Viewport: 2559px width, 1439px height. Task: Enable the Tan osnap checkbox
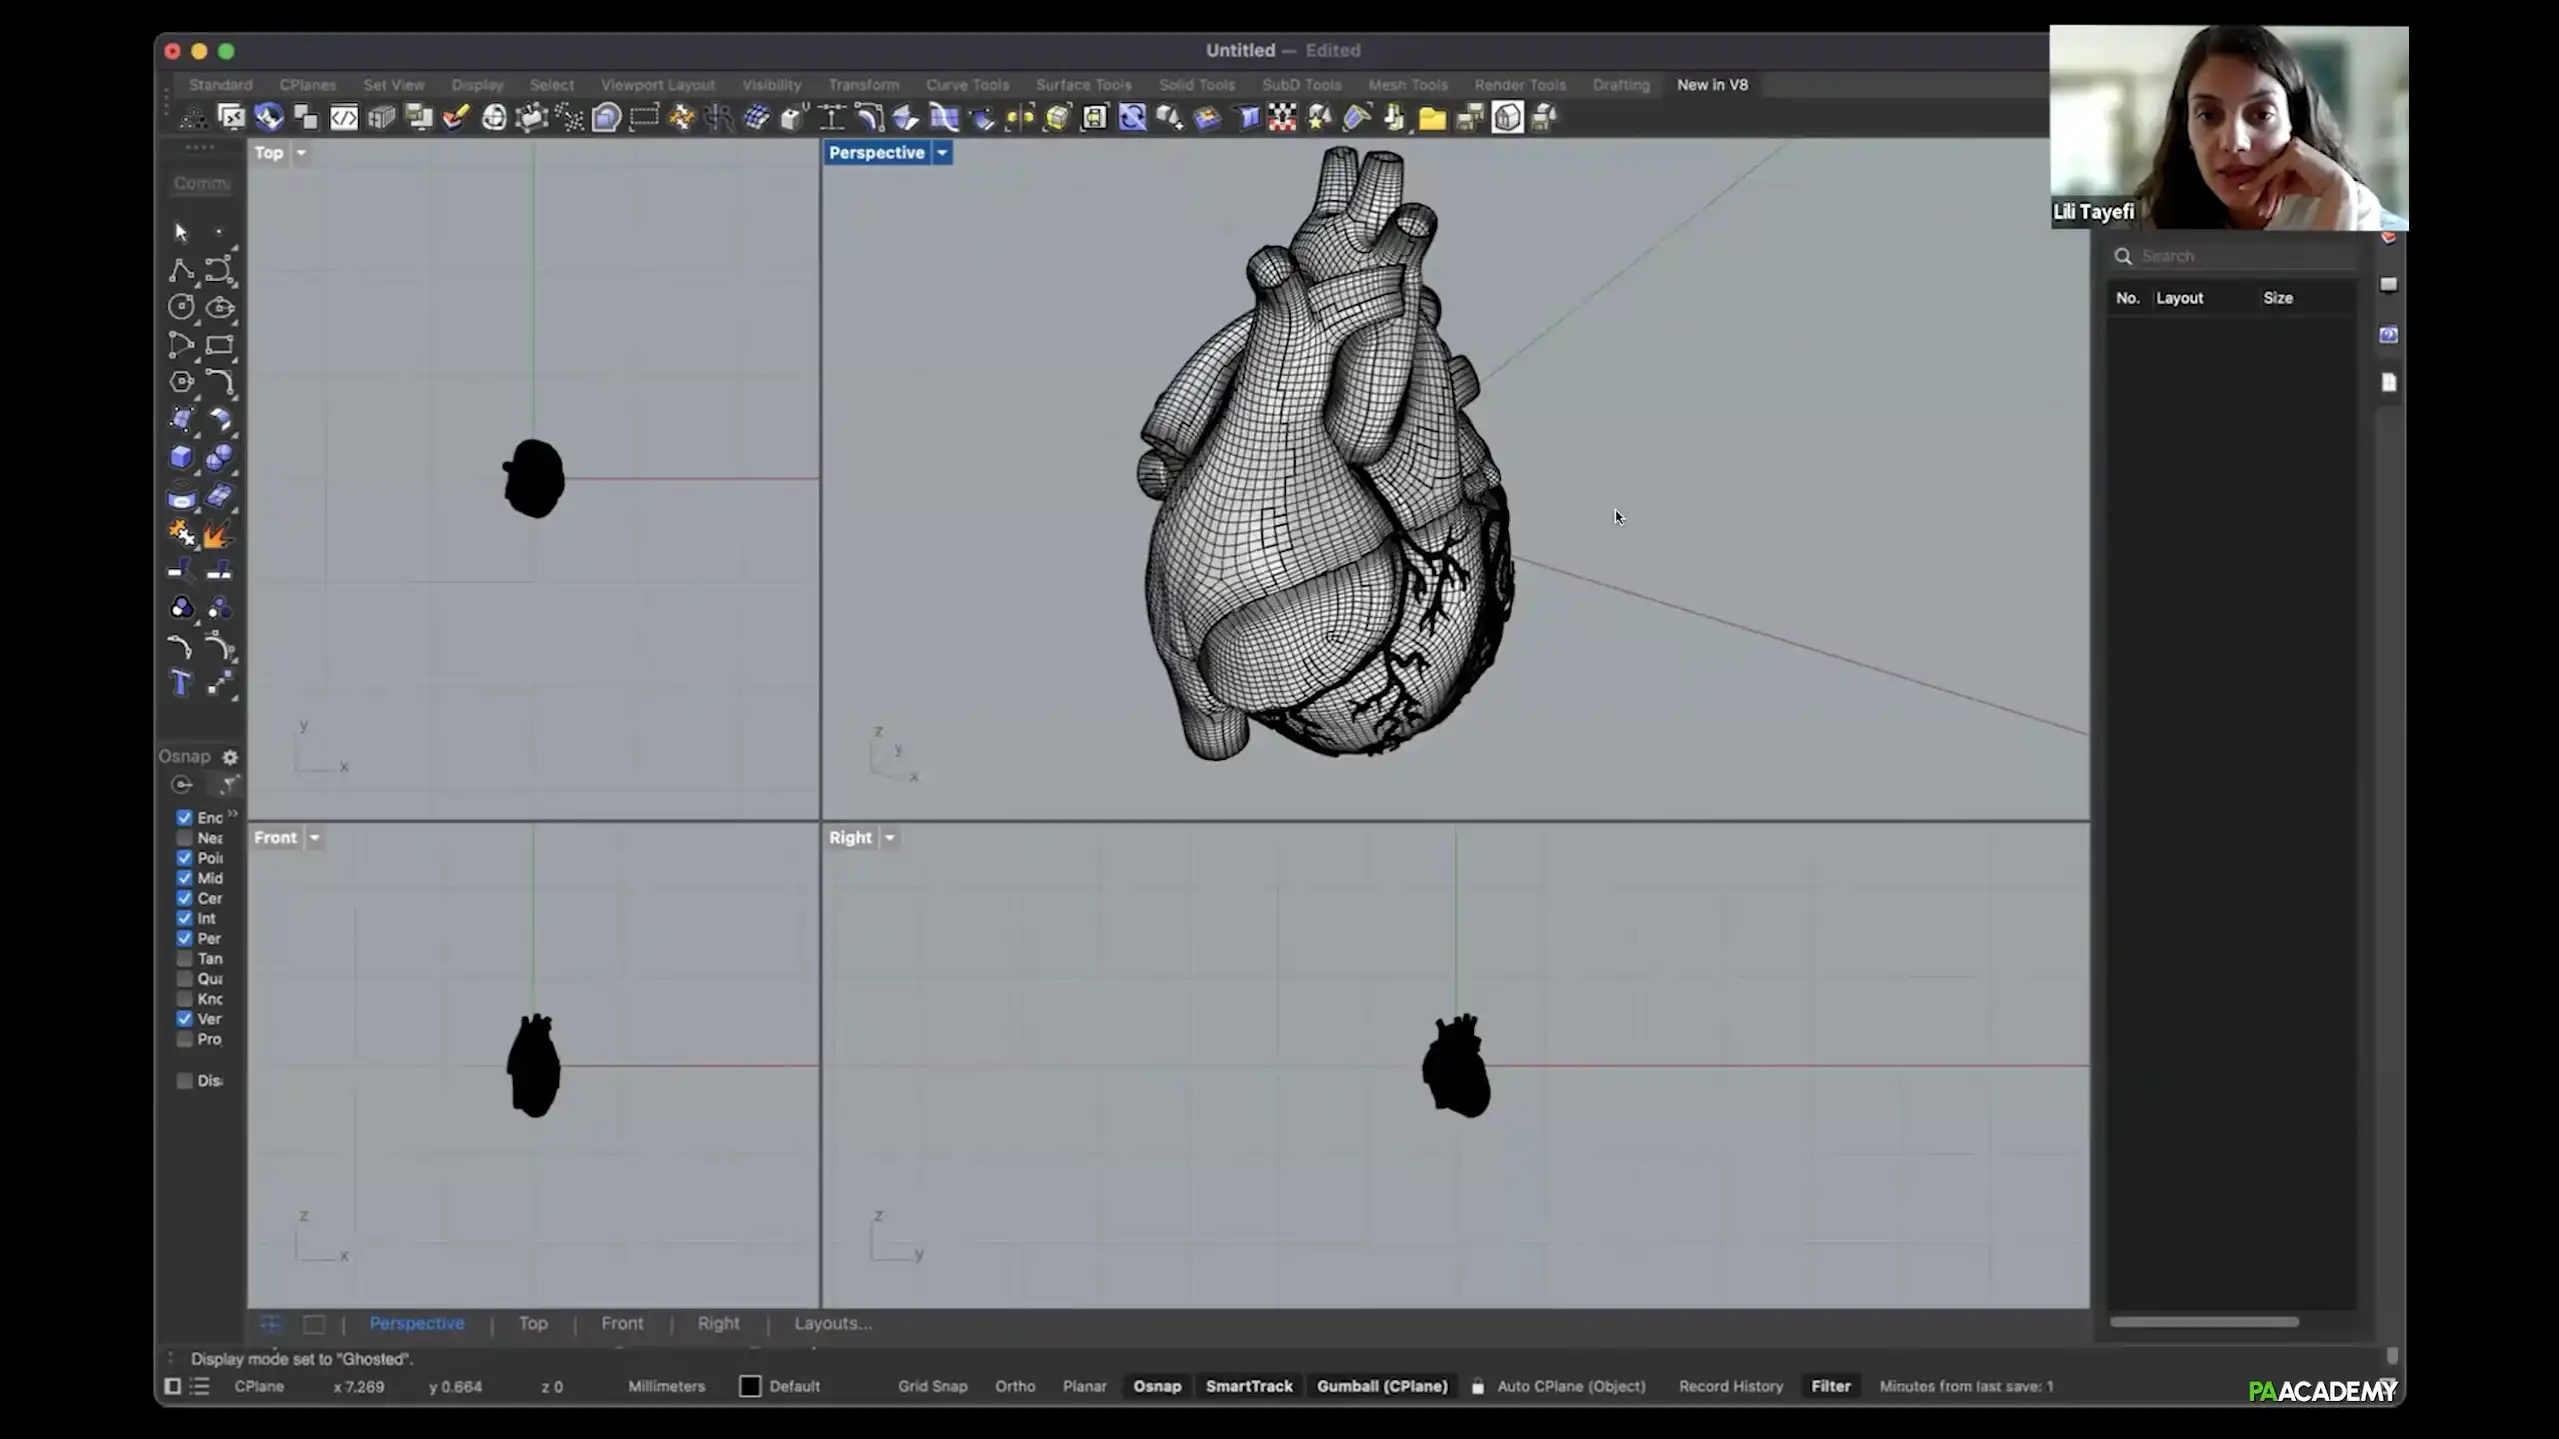tap(185, 958)
